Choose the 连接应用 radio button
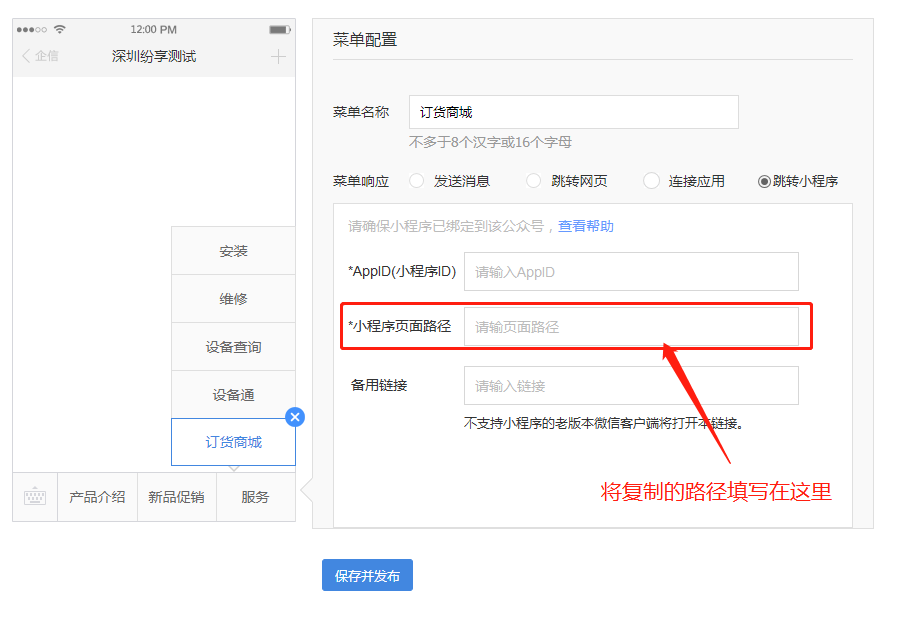Screen dimensions: 897x638 click(x=651, y=181)
